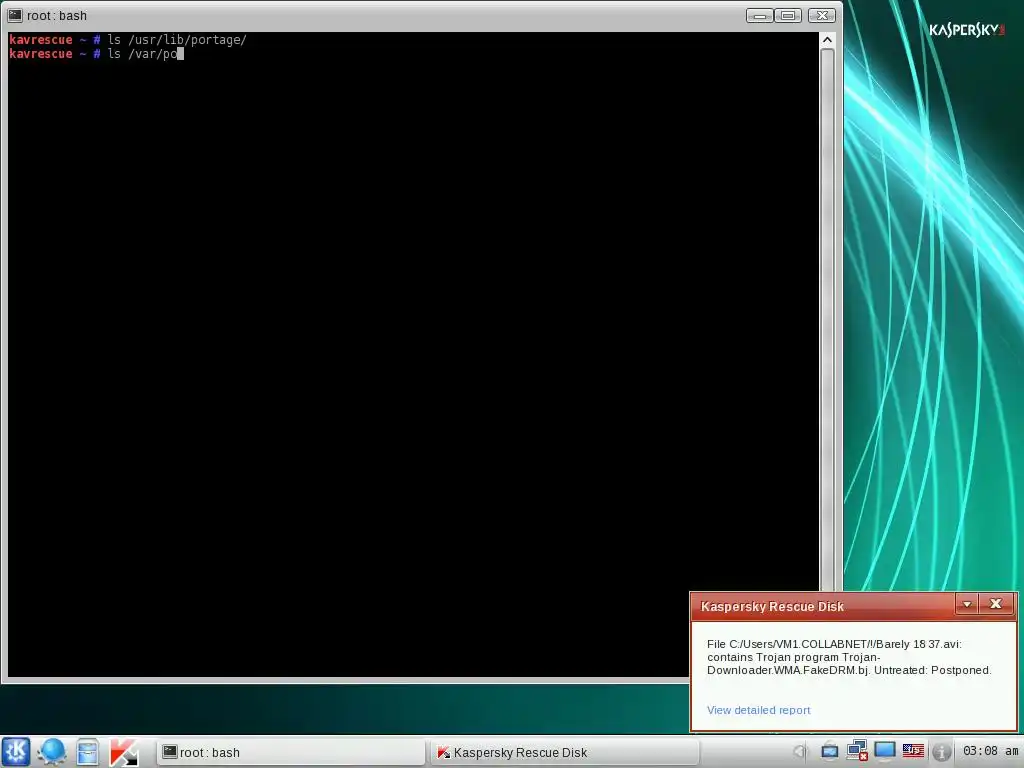The width and height of the screenshot is (1024, 768).
Task: Switch keyboard layout via US flag icon
Action: pos(913,752)
